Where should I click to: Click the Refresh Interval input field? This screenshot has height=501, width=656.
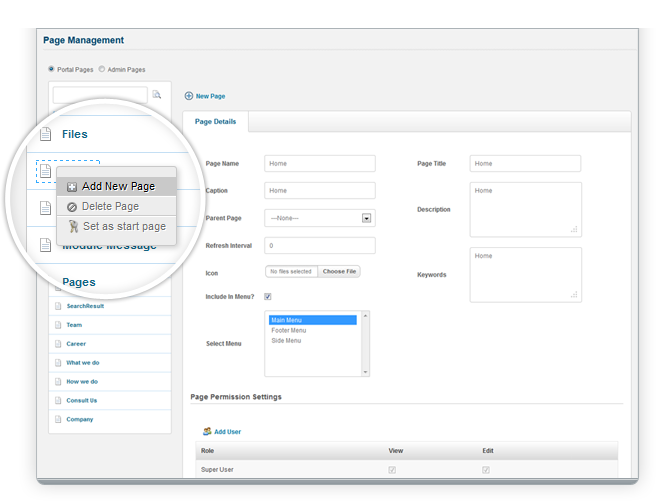[x=320, y=245]
